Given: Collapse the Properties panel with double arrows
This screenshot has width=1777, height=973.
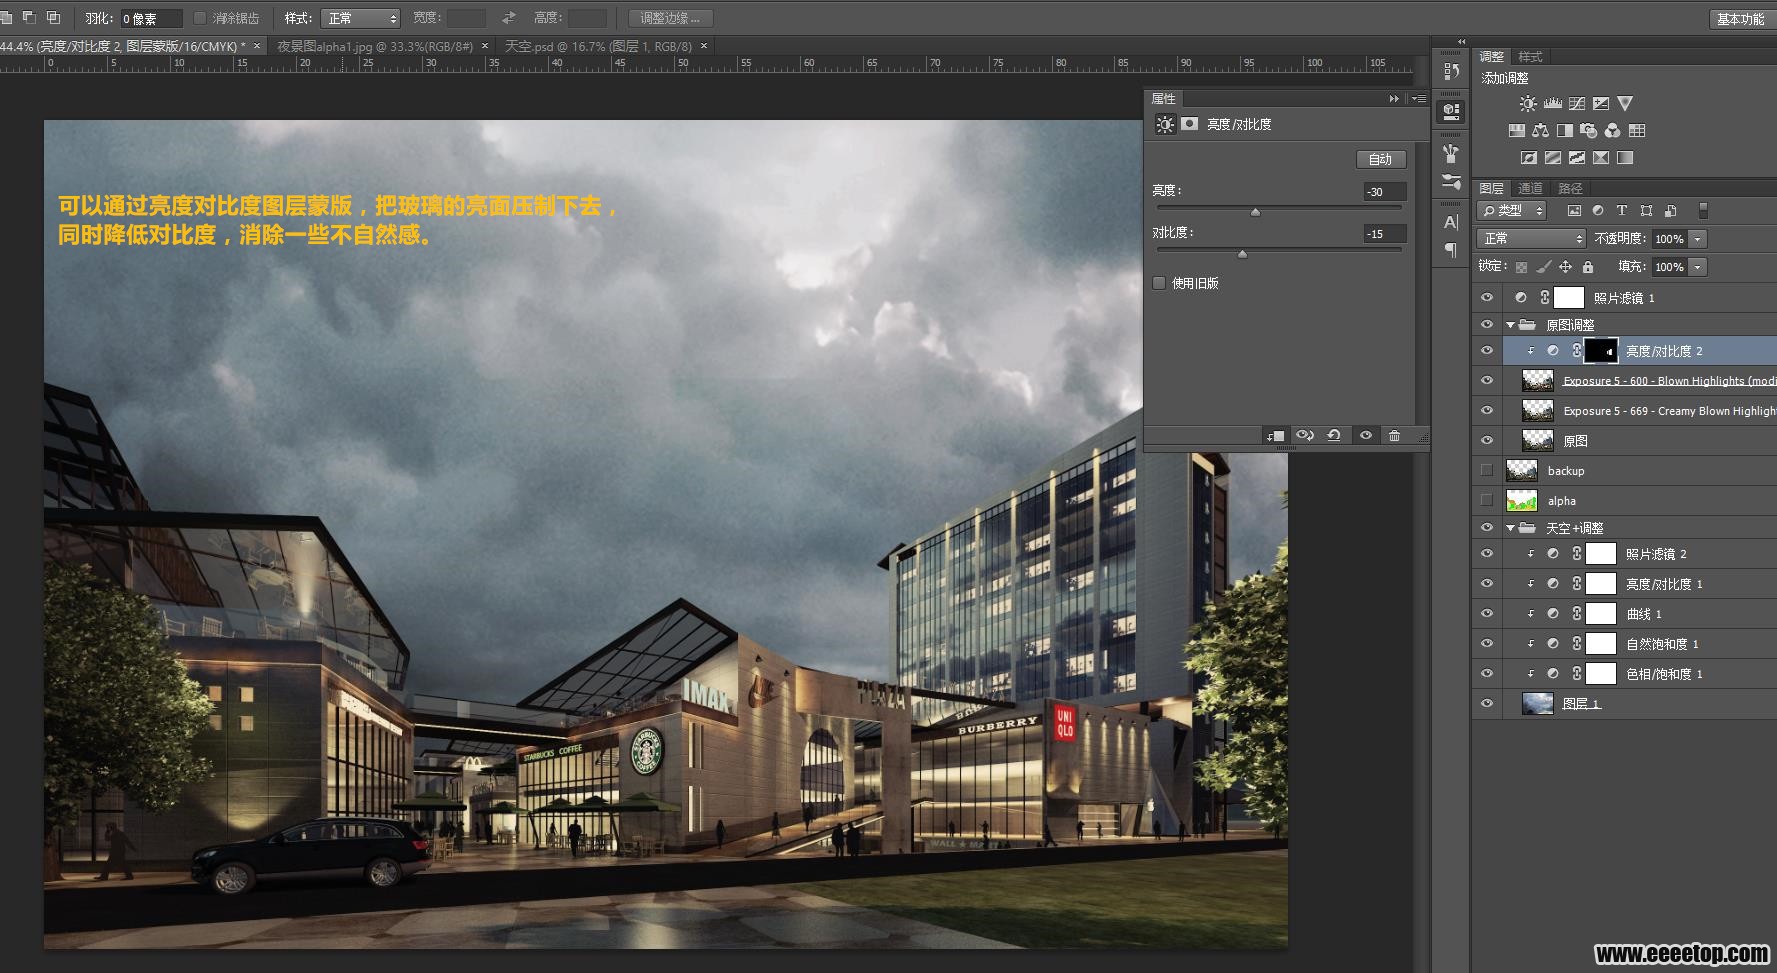Looking at the screenshot, I should pos(1394,98).
